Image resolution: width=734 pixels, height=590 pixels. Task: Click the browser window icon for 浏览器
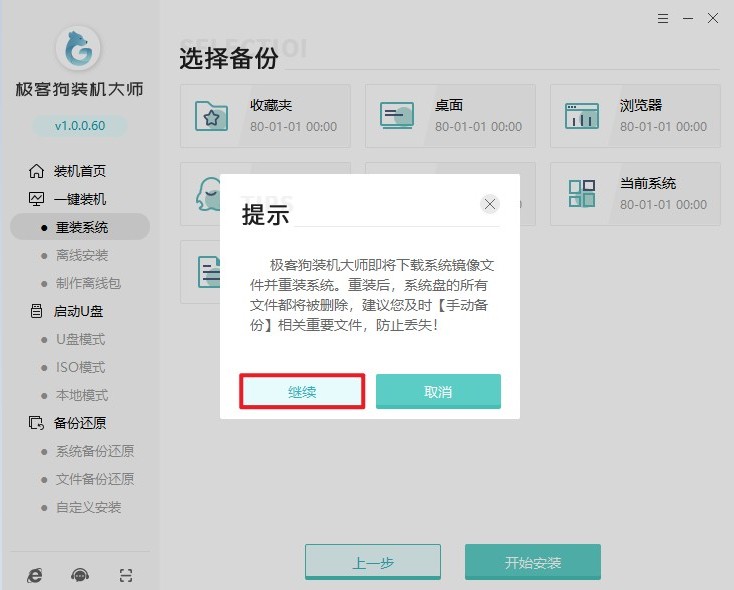click(582, 116)
